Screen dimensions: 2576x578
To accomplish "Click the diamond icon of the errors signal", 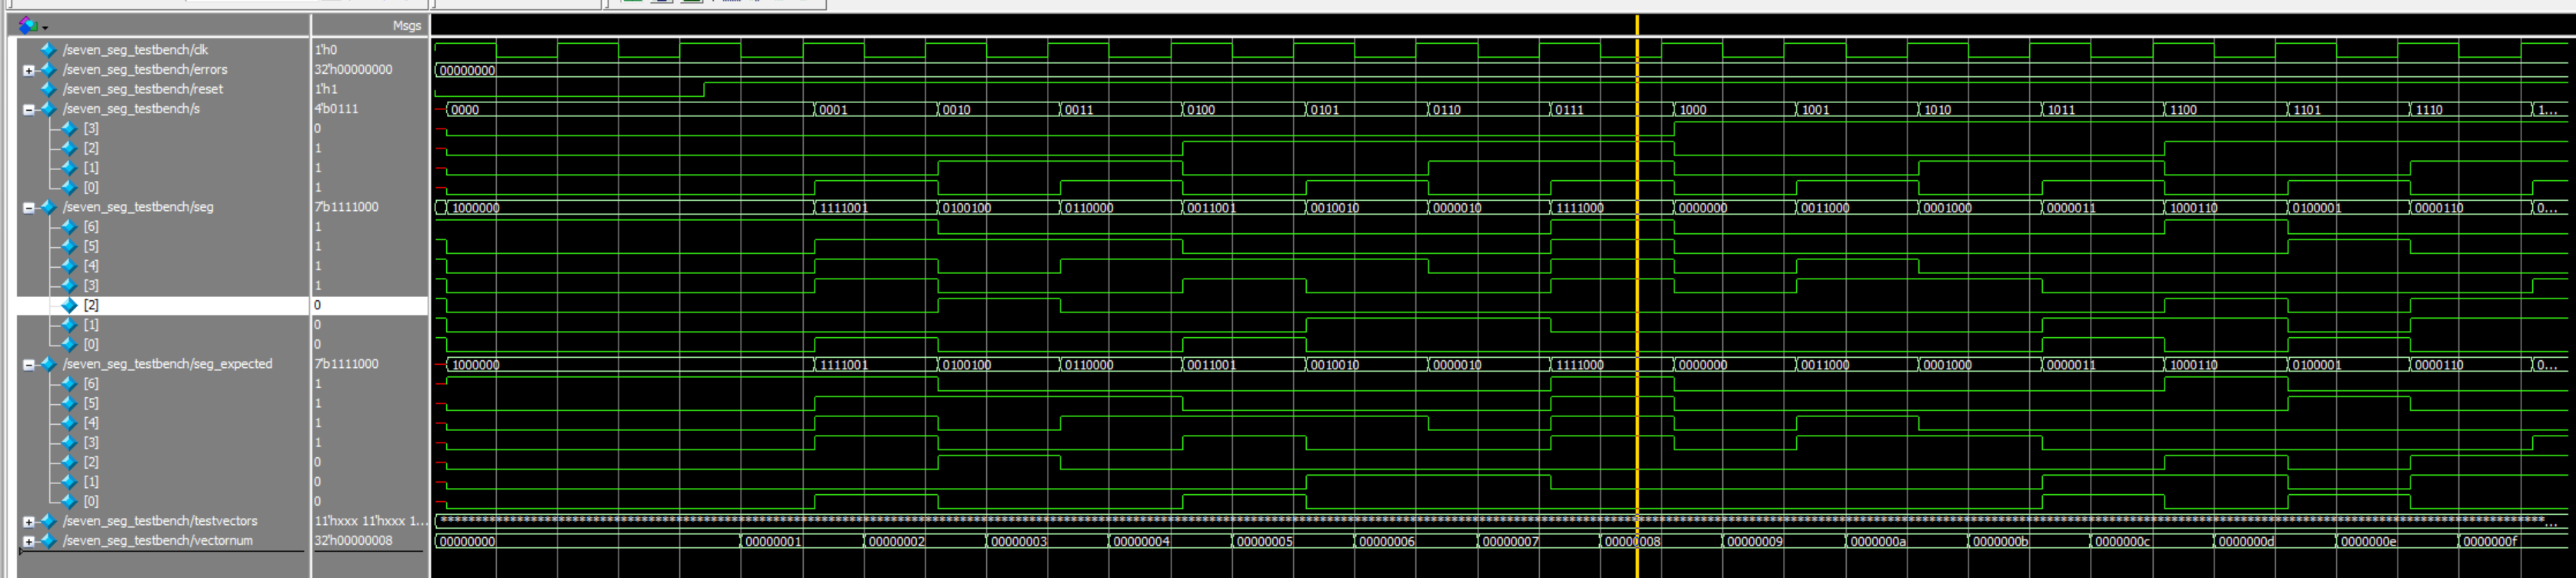I will (48, 69).
